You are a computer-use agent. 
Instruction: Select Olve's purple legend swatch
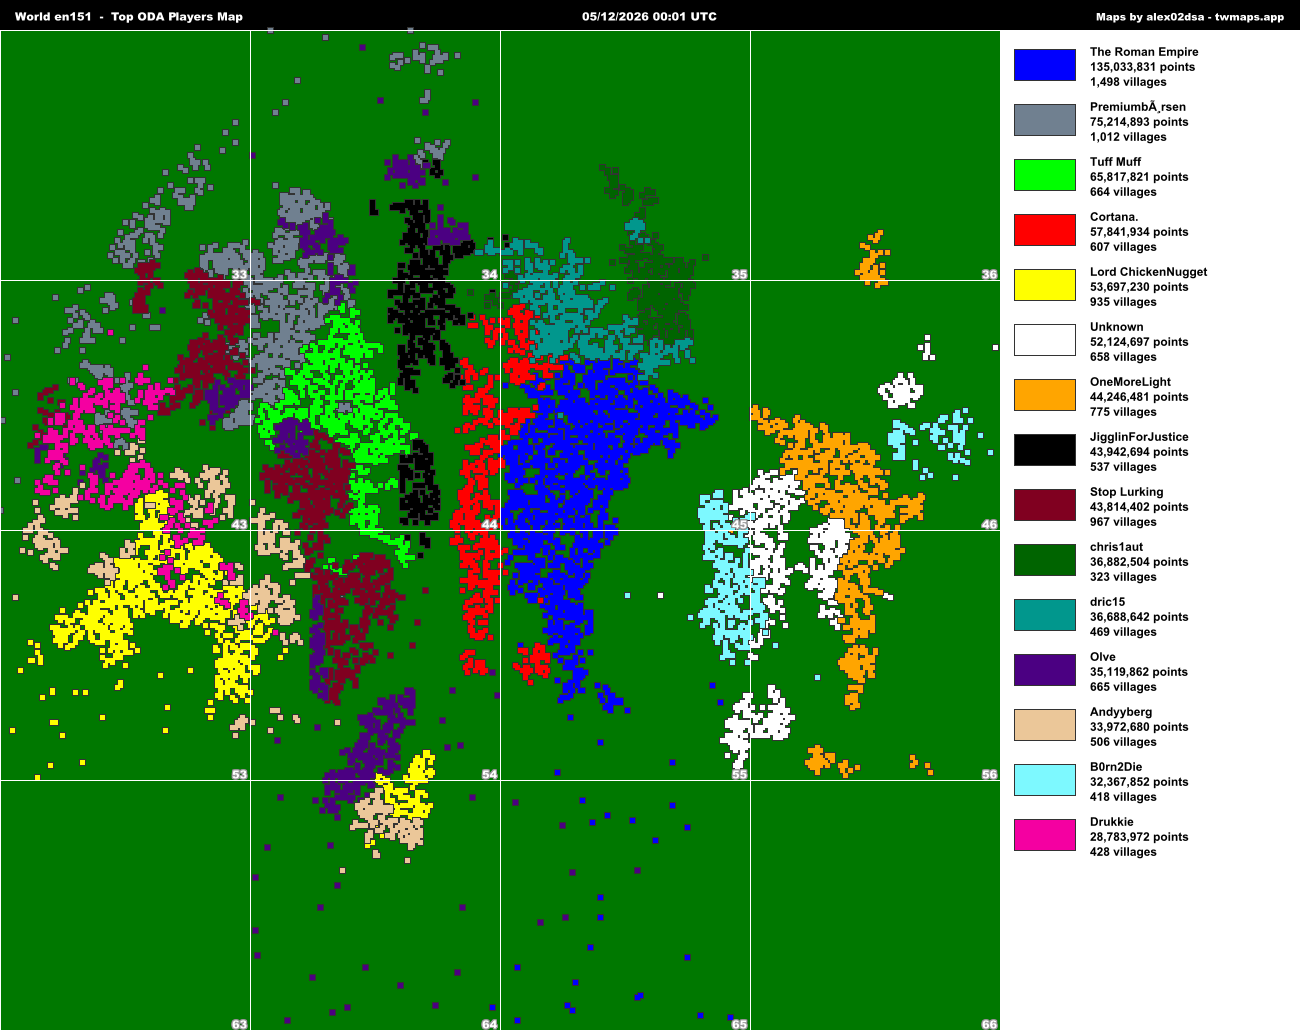click(1045, 670)
